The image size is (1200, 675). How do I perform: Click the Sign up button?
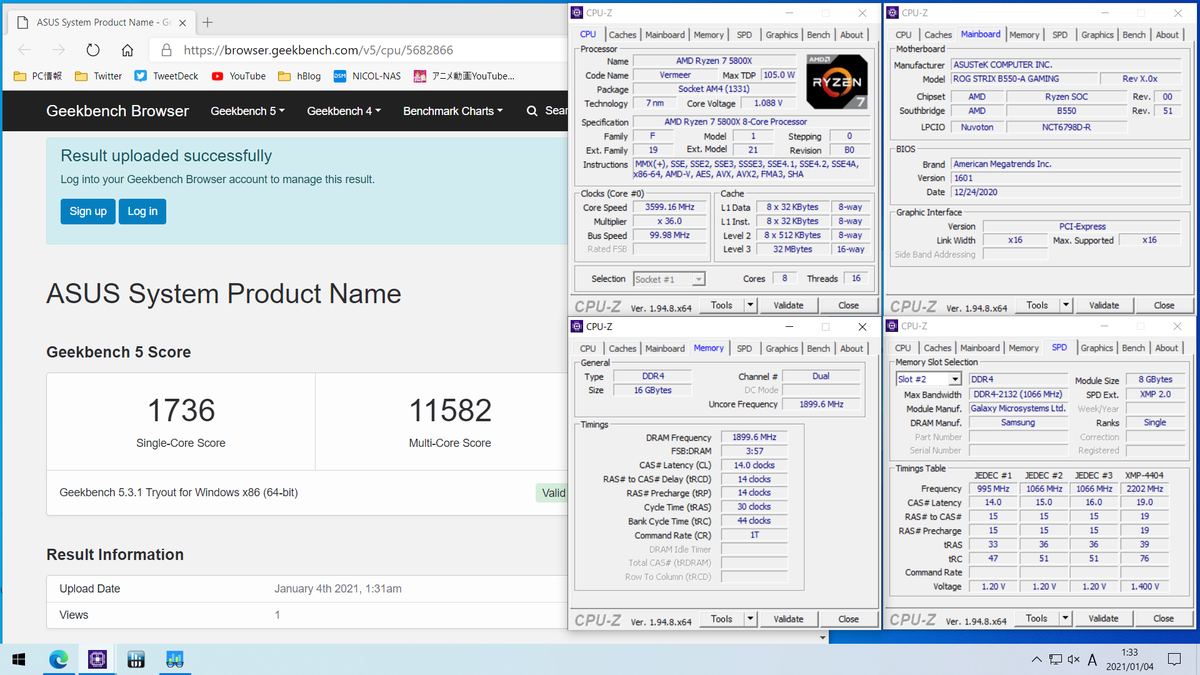[88, 211]
